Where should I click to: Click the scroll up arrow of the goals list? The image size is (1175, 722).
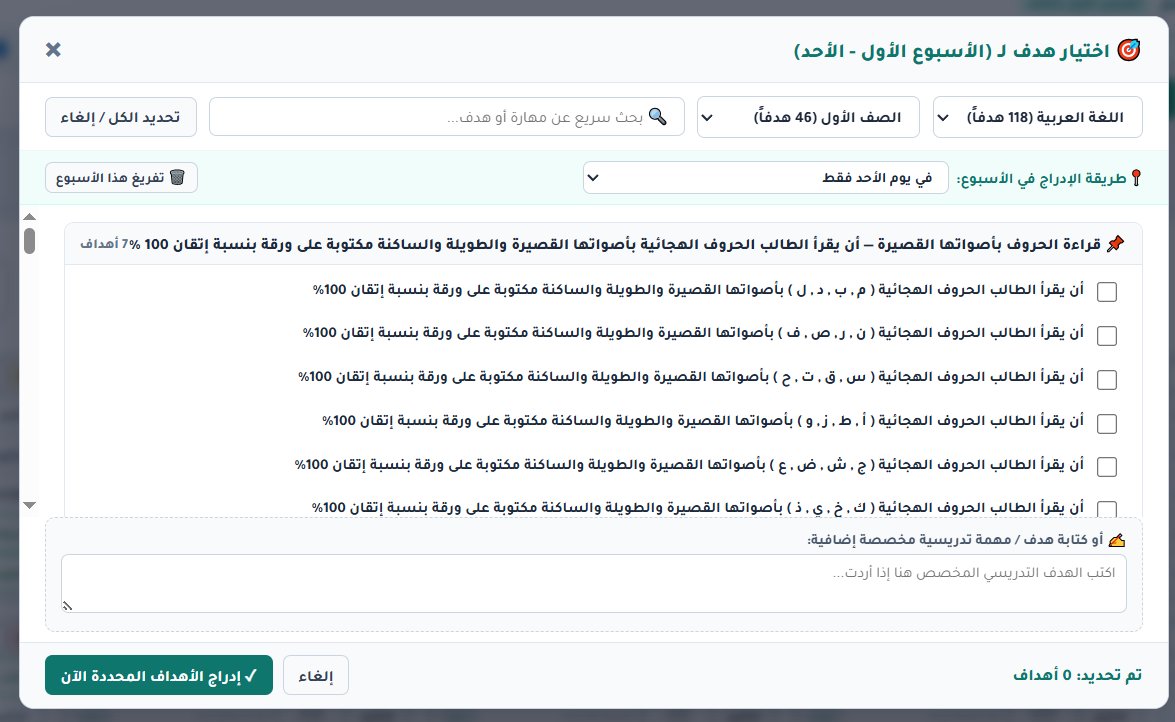click(x=29, y=217)
